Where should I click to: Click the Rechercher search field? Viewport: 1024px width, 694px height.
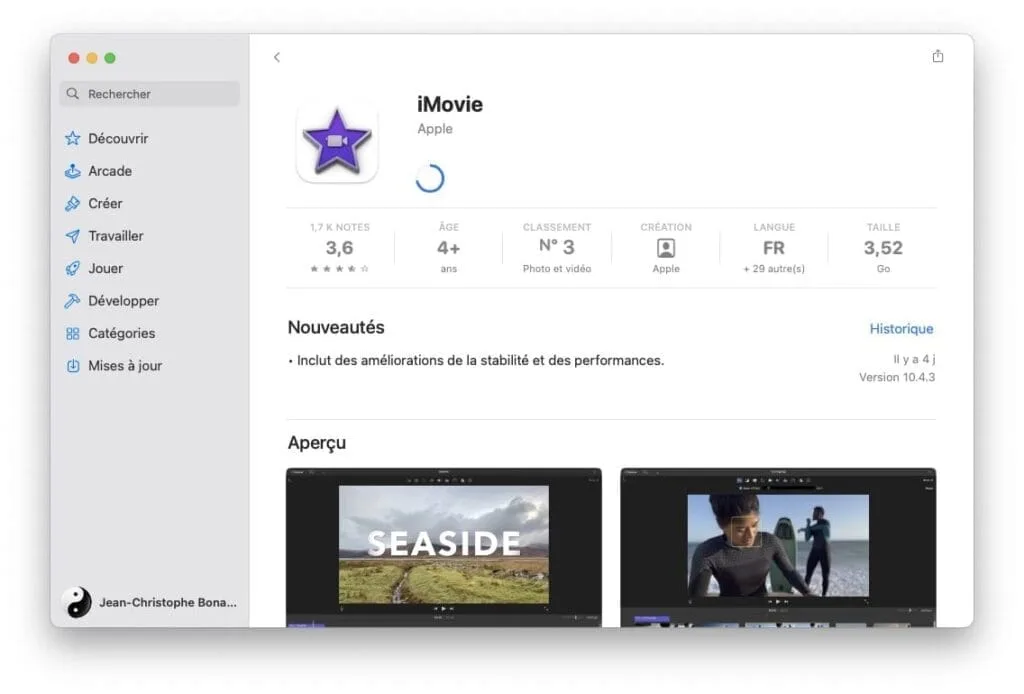coord(150,94)
